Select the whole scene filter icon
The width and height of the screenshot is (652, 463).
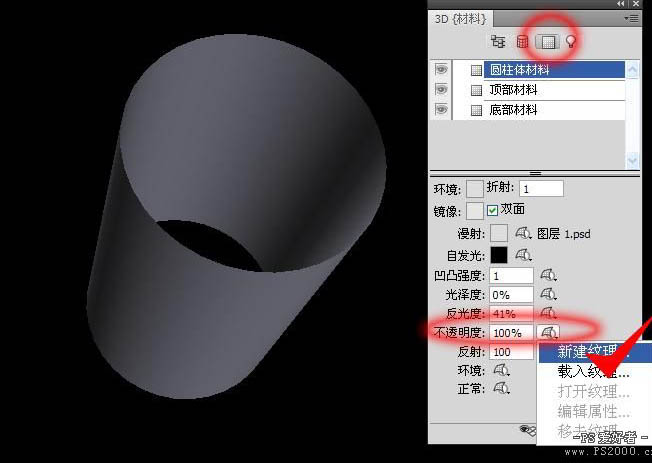[498, 41]
